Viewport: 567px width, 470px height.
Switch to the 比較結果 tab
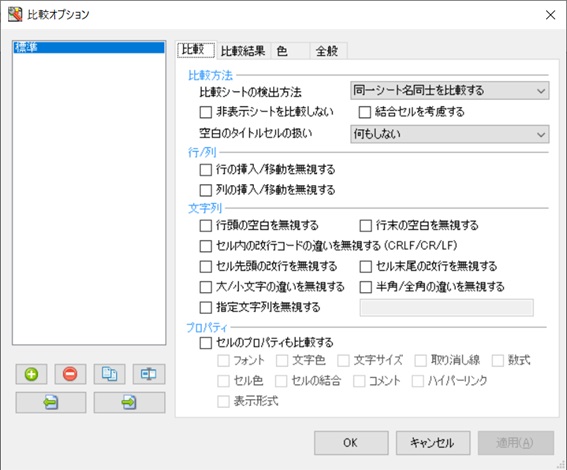pyautogui.click(x=243, y=51)
